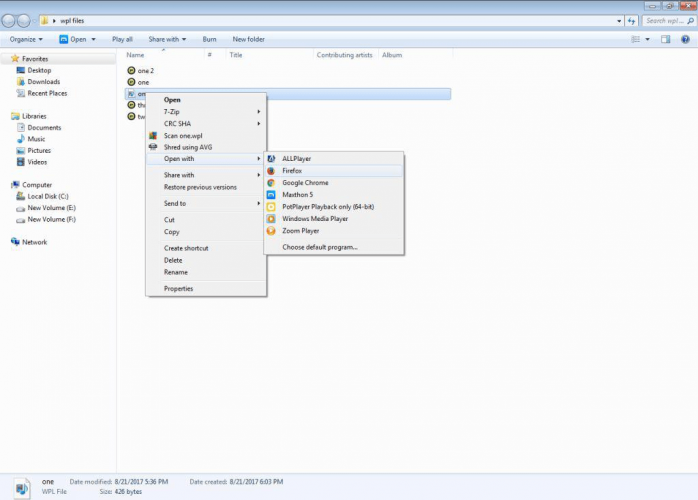
Task: Click the AVG scan icon beside Scan one.wpl
Action: coord(153,135)
